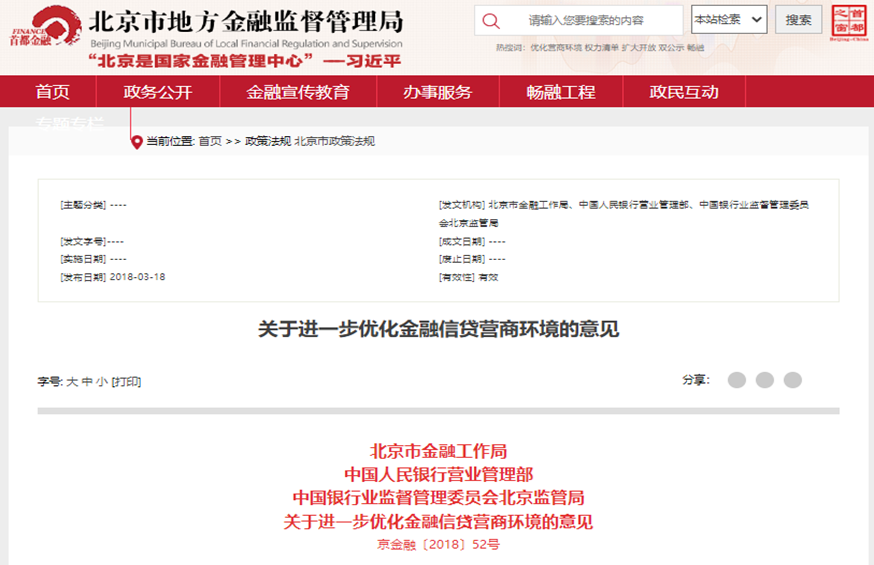Set font size to 中
874x565 pixels.
pos(87,382)
